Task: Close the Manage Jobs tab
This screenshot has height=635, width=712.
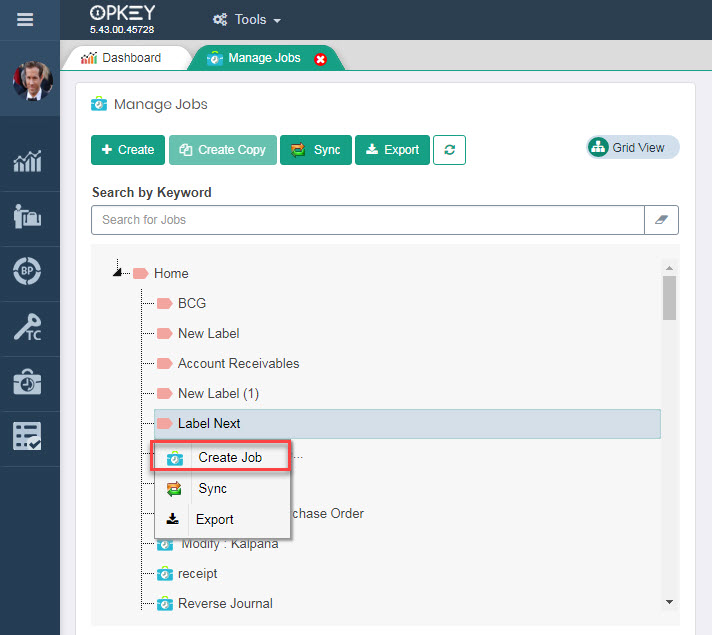Action: tap(321, 59)
